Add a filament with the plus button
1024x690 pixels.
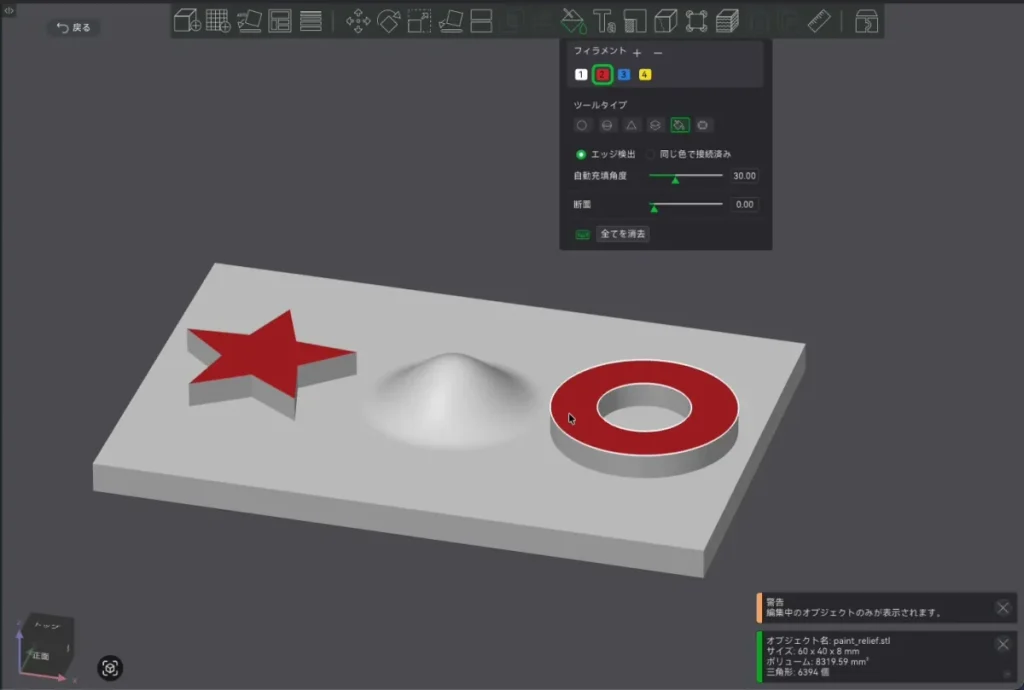[x=637, y=52]
